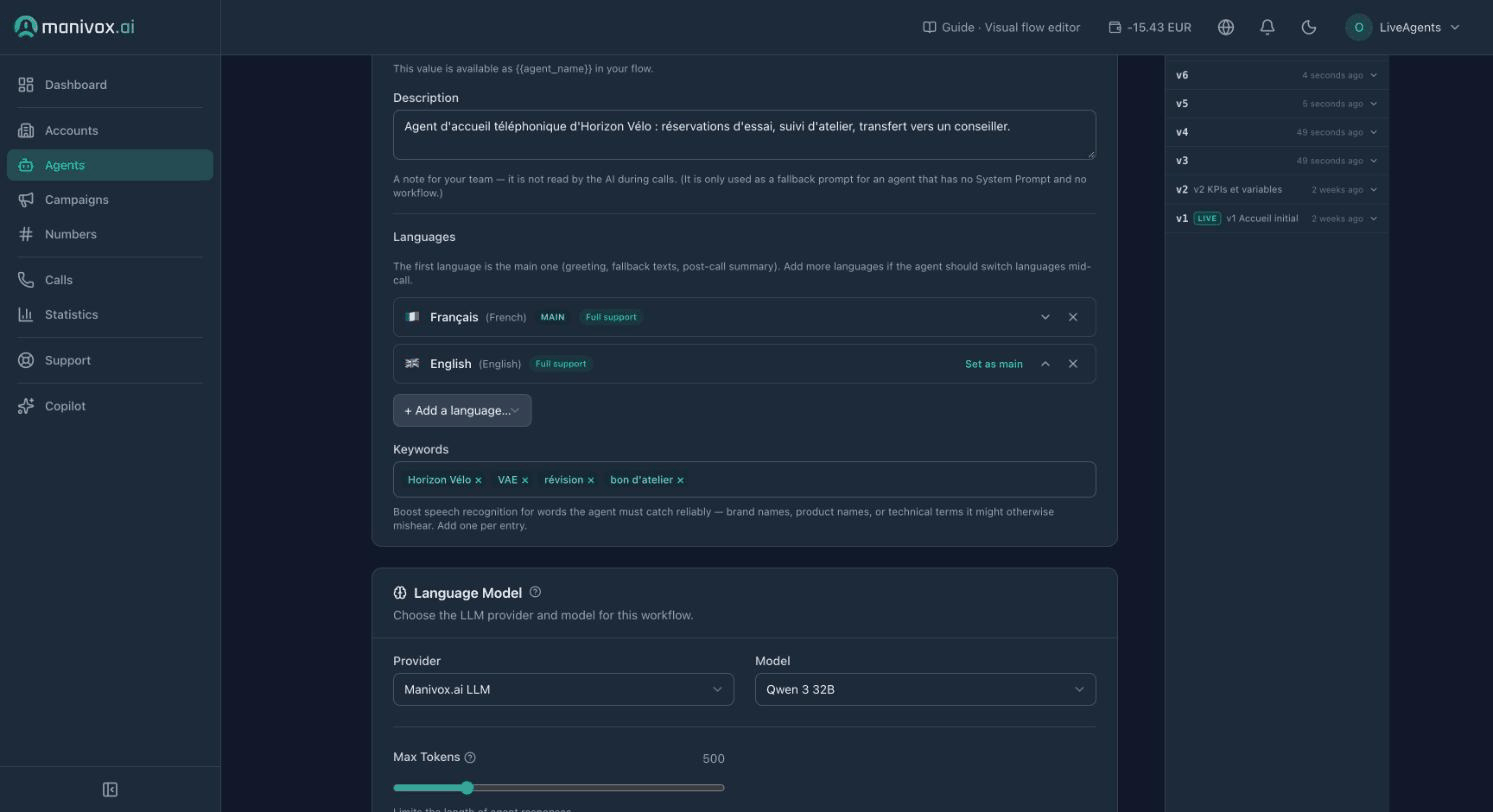
Task: Open the notifications bell
Action: point(1267,27)
